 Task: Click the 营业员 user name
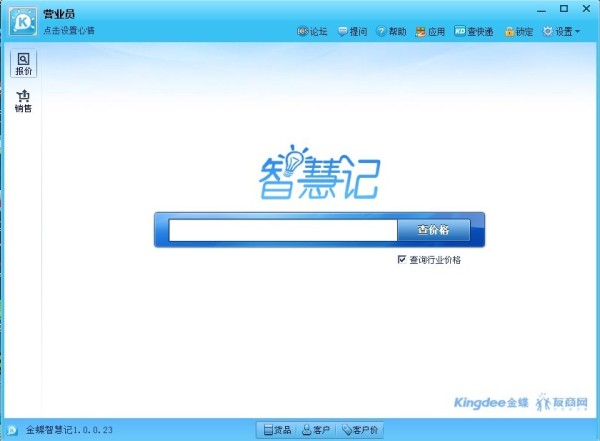tap(59, 14)
